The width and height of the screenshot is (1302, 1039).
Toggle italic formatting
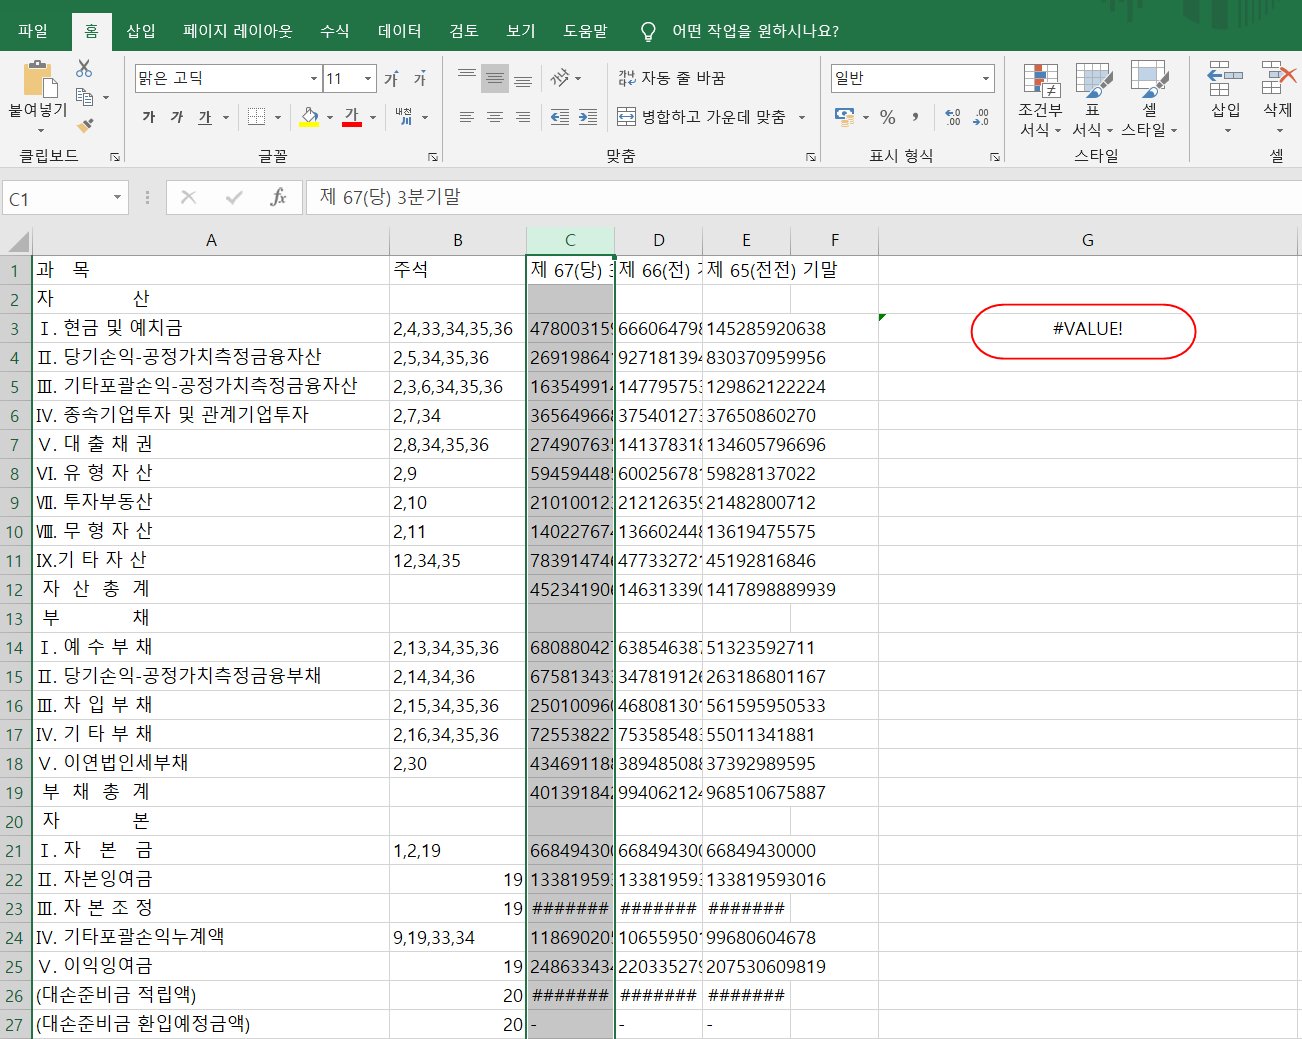(177, 117)
